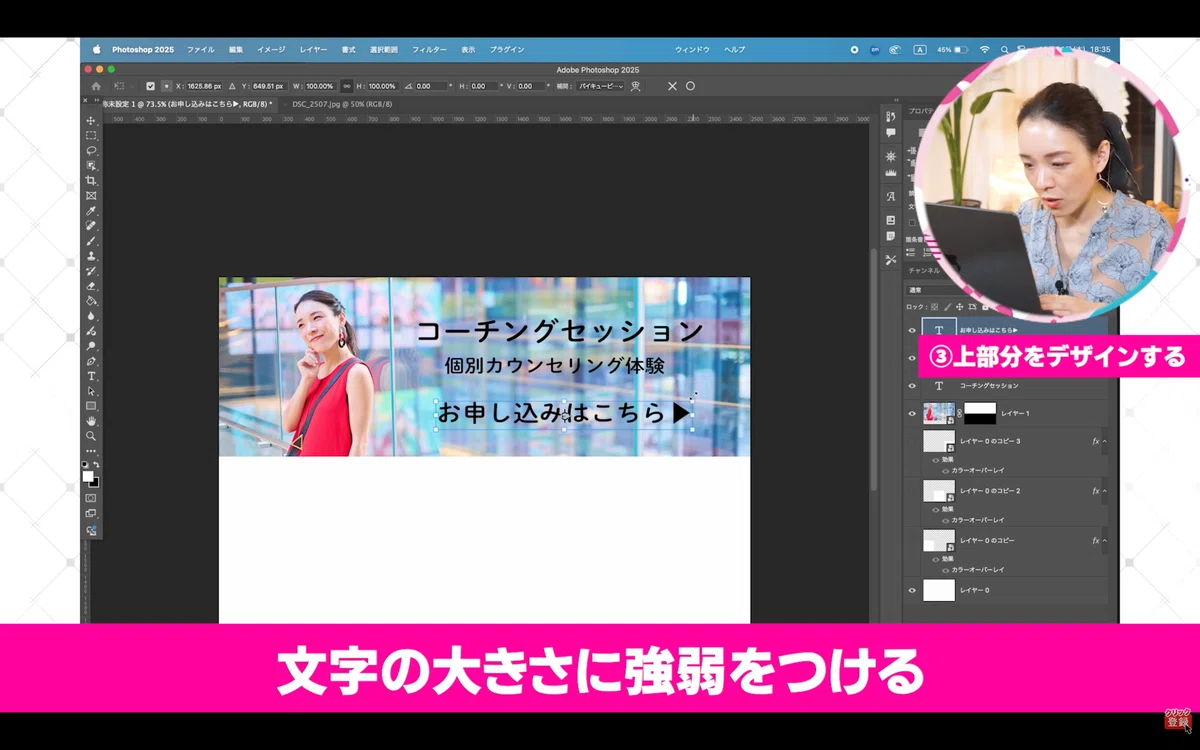Image resolution: width=1200 pixels, height=750 pixels.
Task: Select the History Brush tool
Action: (91, 271)
